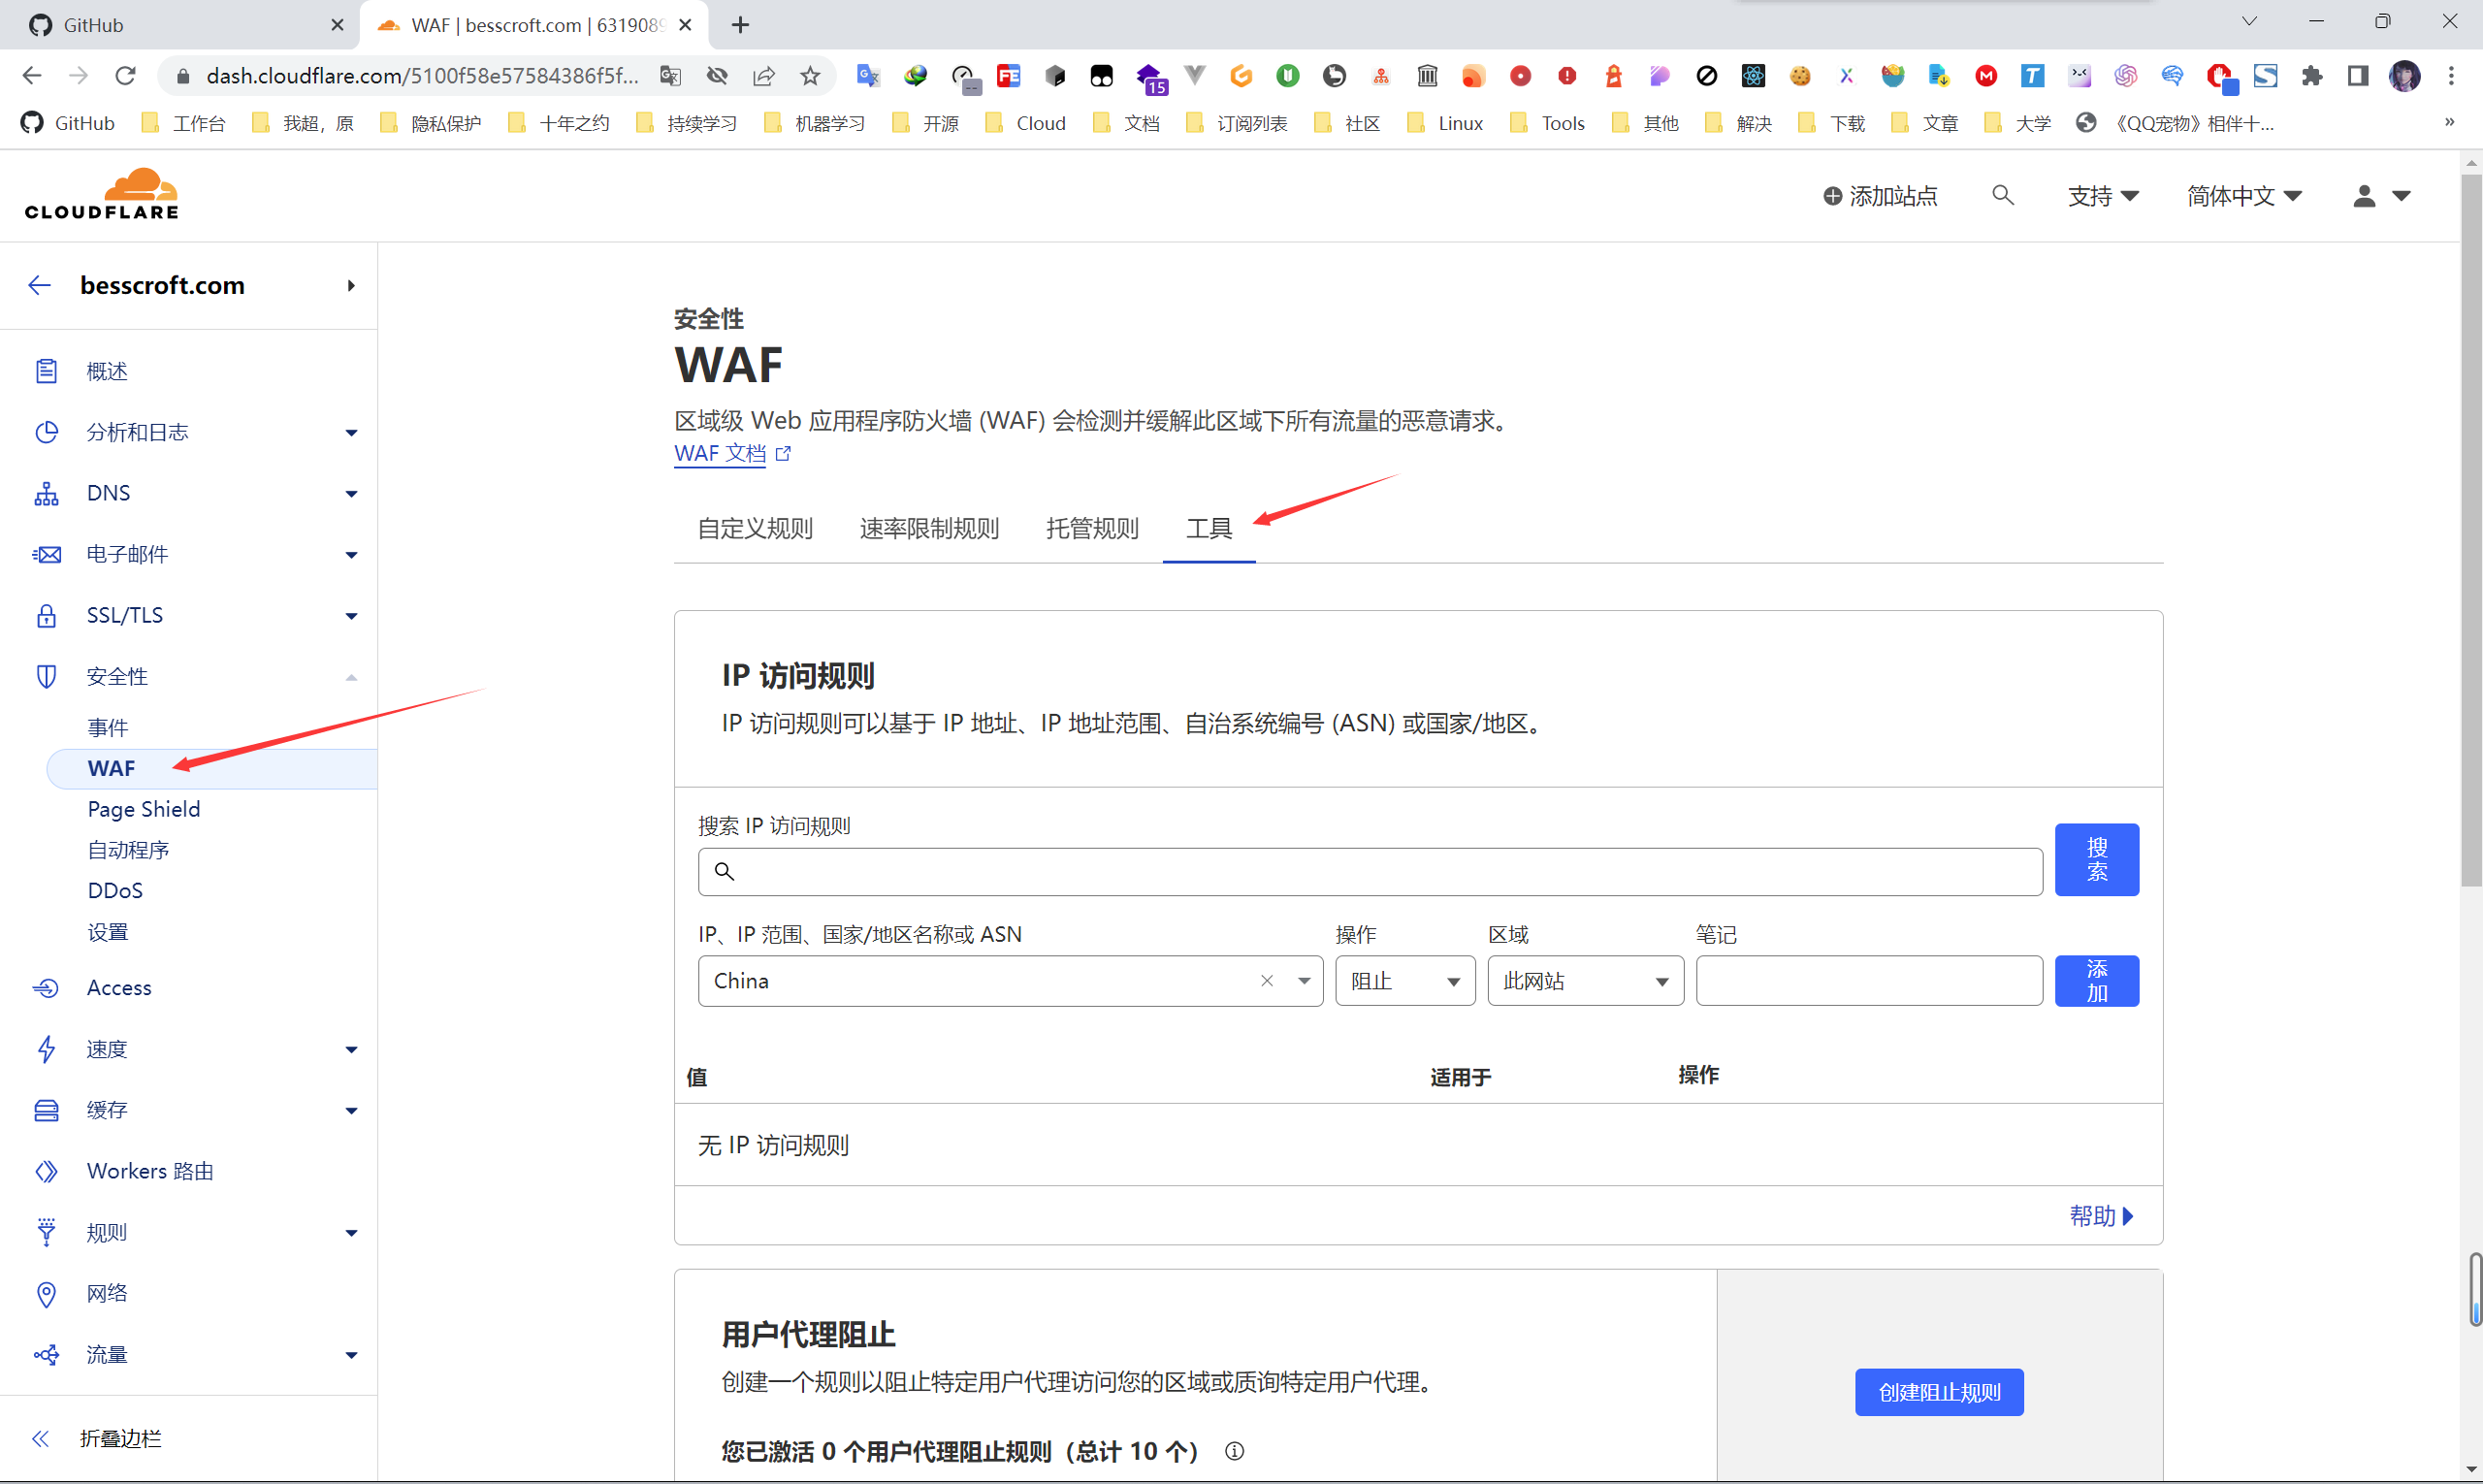Open the share page icon in address bar

tap(764, 76)
